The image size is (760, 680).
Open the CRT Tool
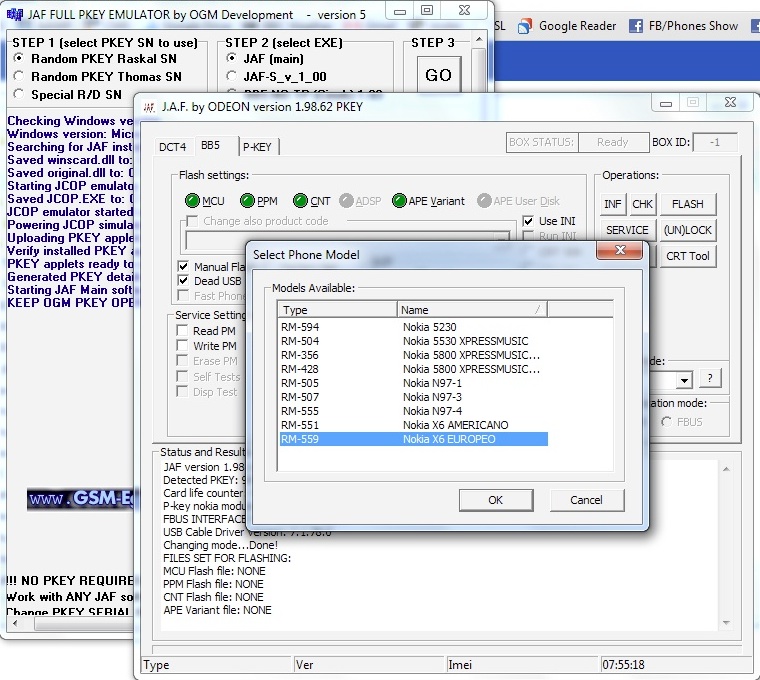(x=687, y=256)
